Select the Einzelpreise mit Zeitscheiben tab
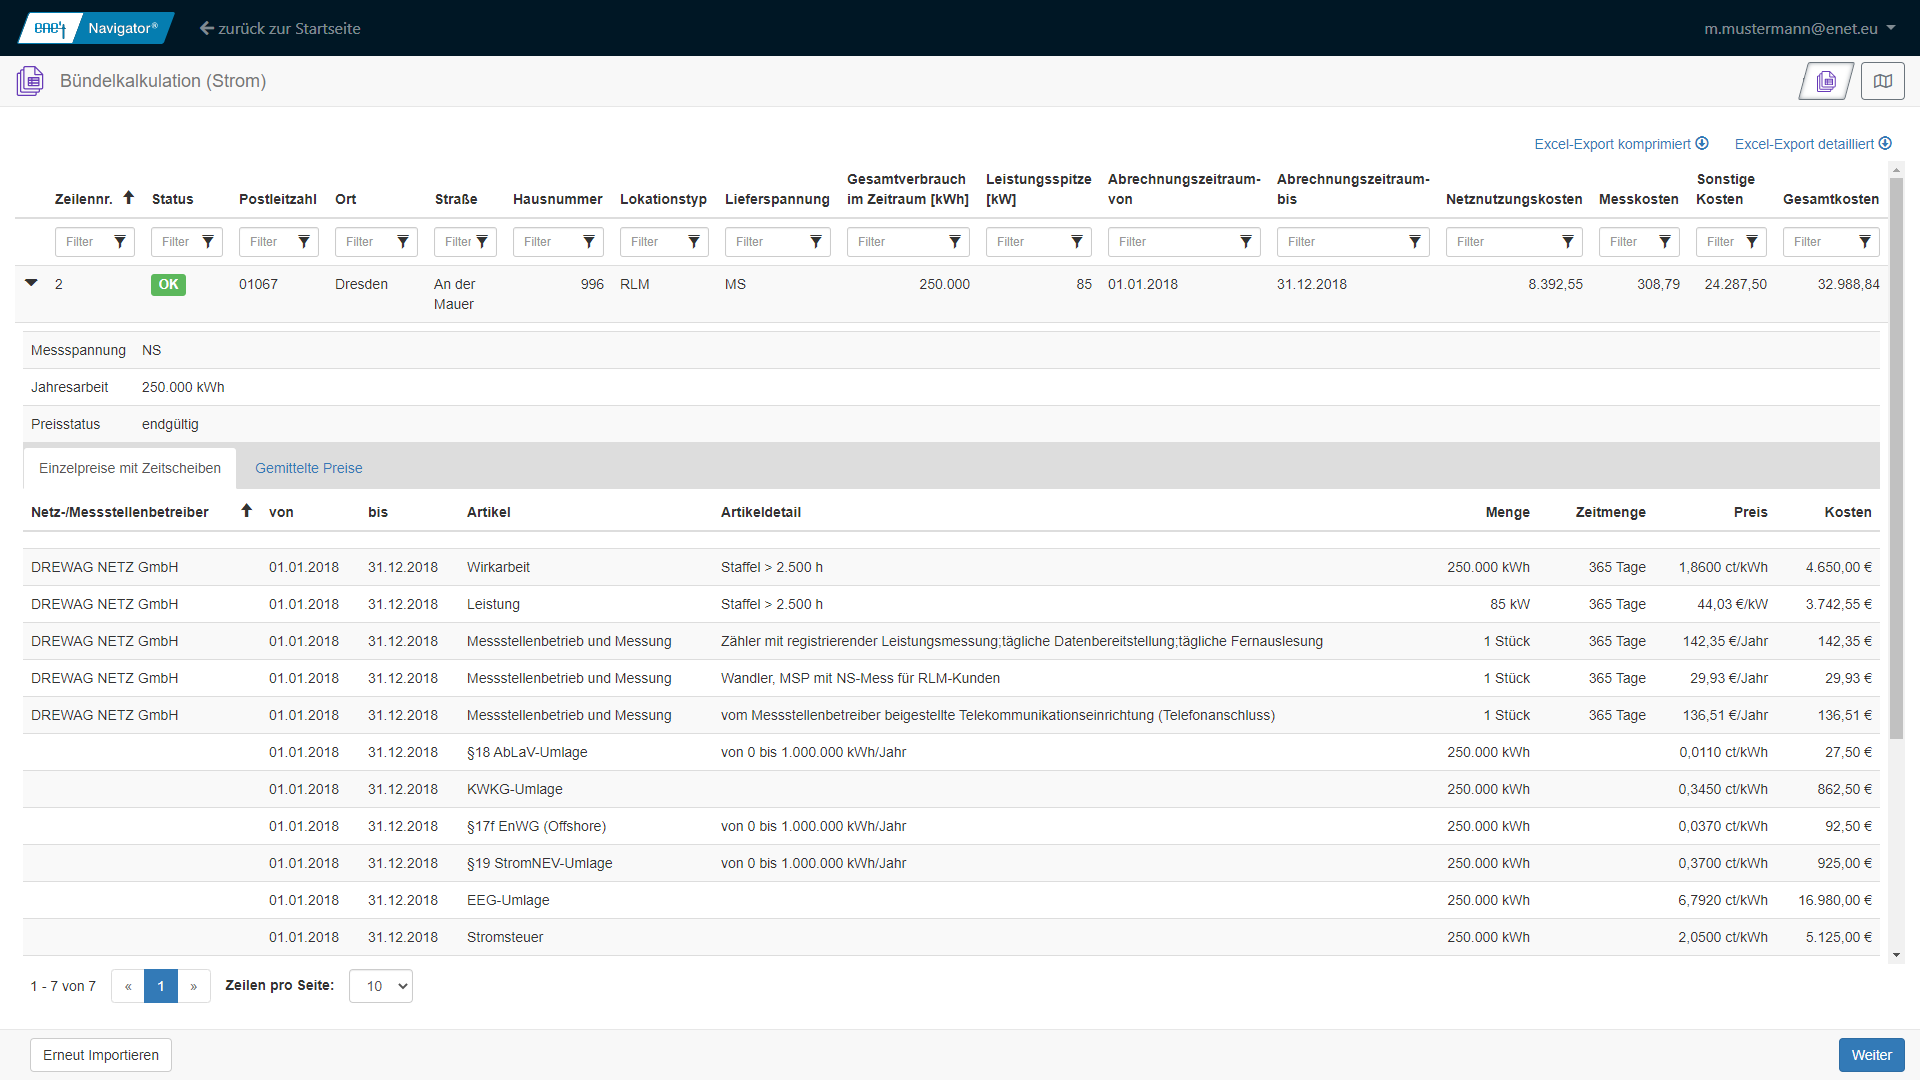Screen dimensions: 1920x1080 coord(130,468)
